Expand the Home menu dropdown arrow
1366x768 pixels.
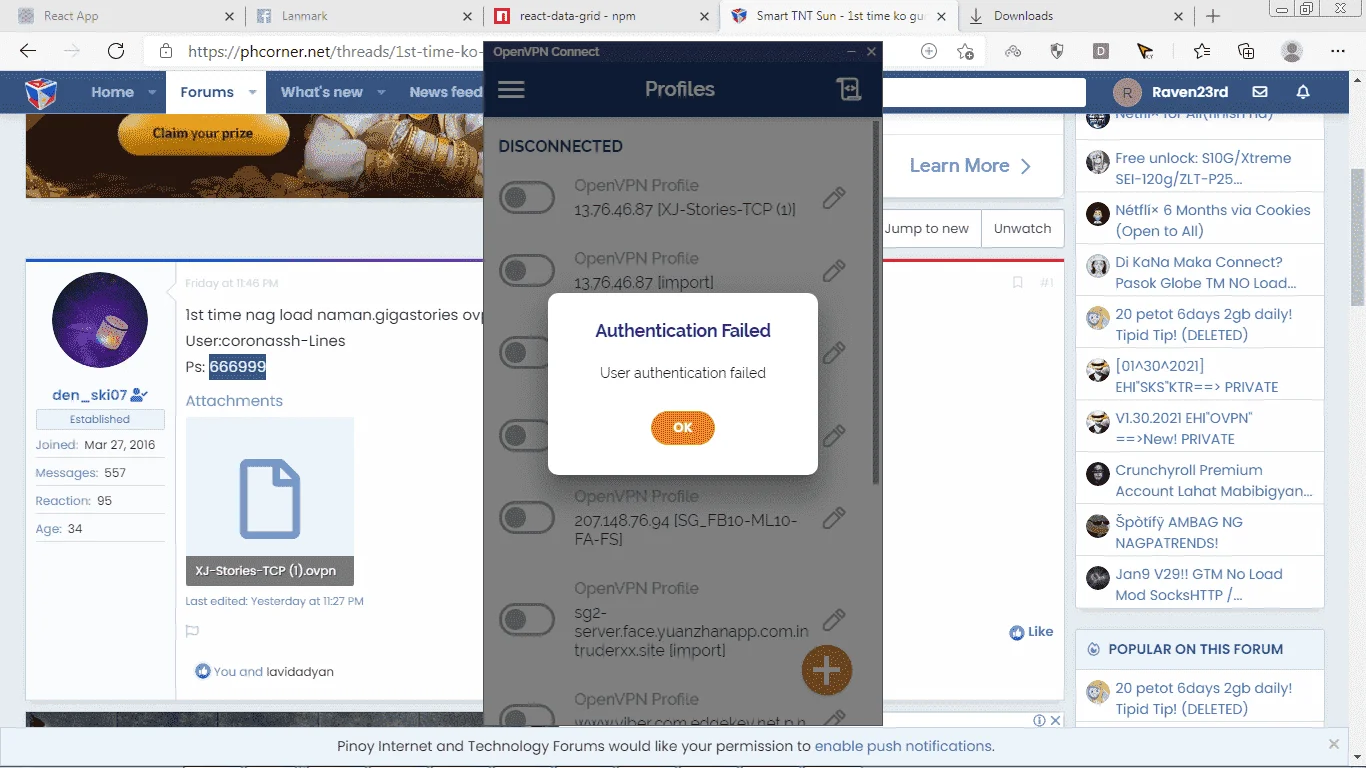152,92
